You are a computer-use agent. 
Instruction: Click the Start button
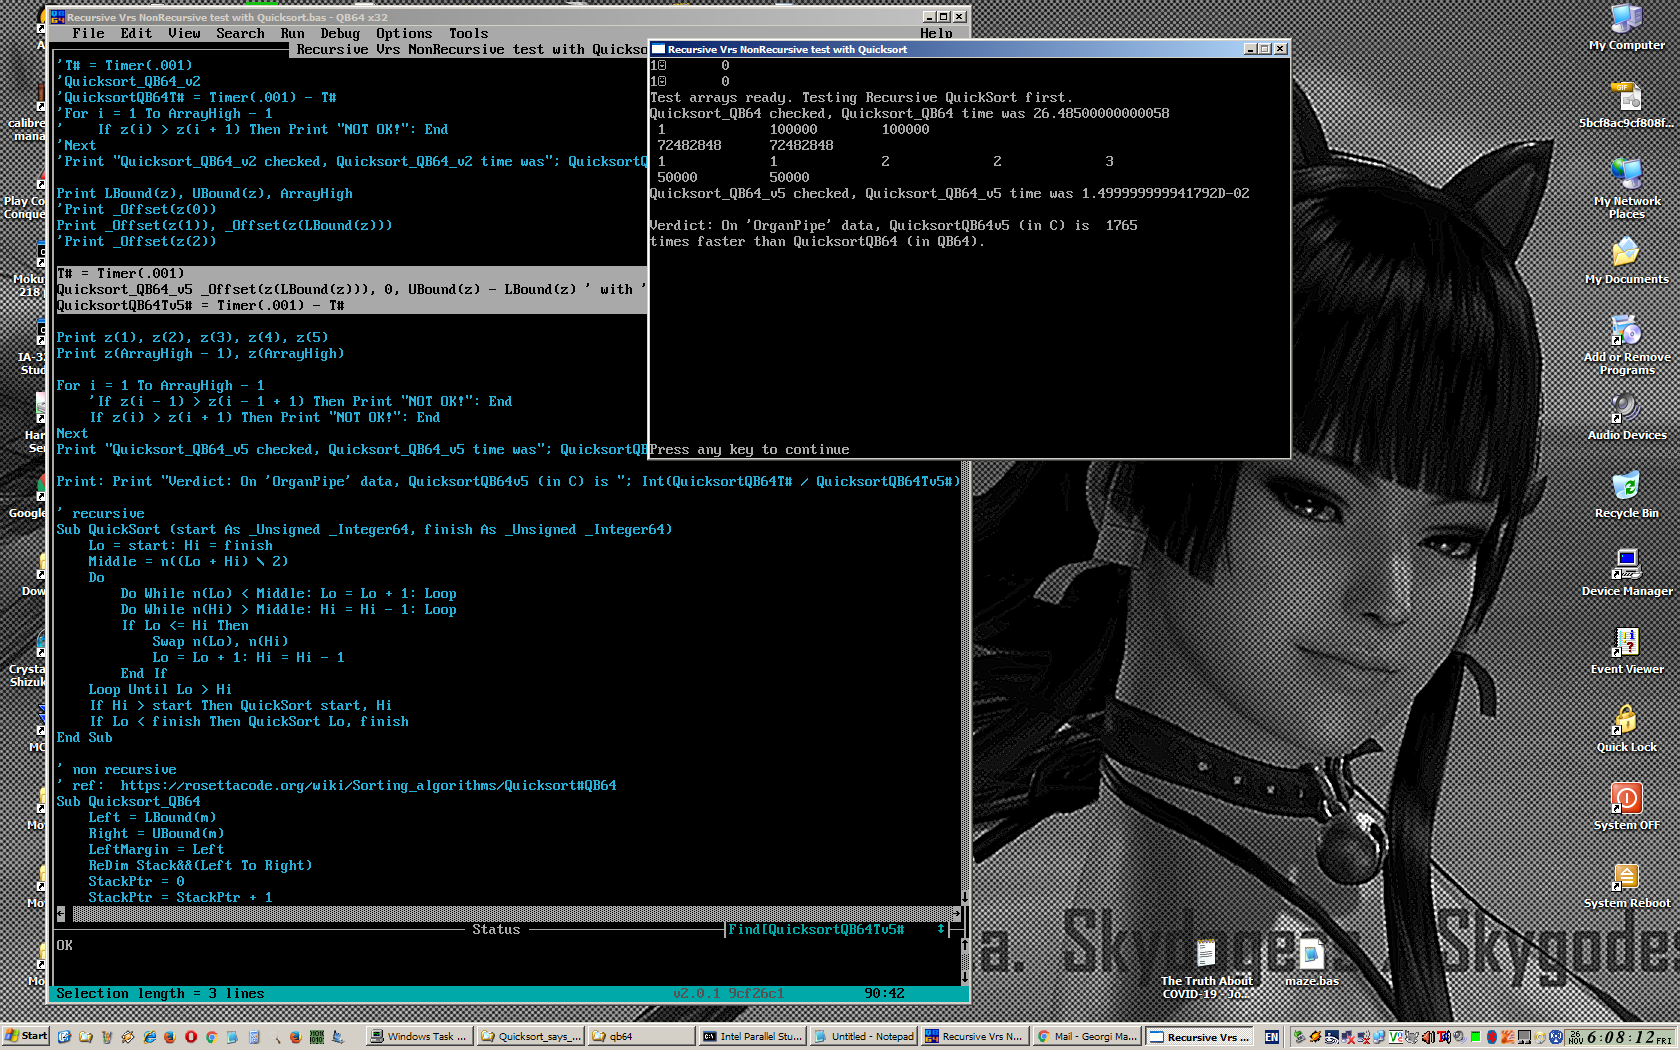point(26,1036)
